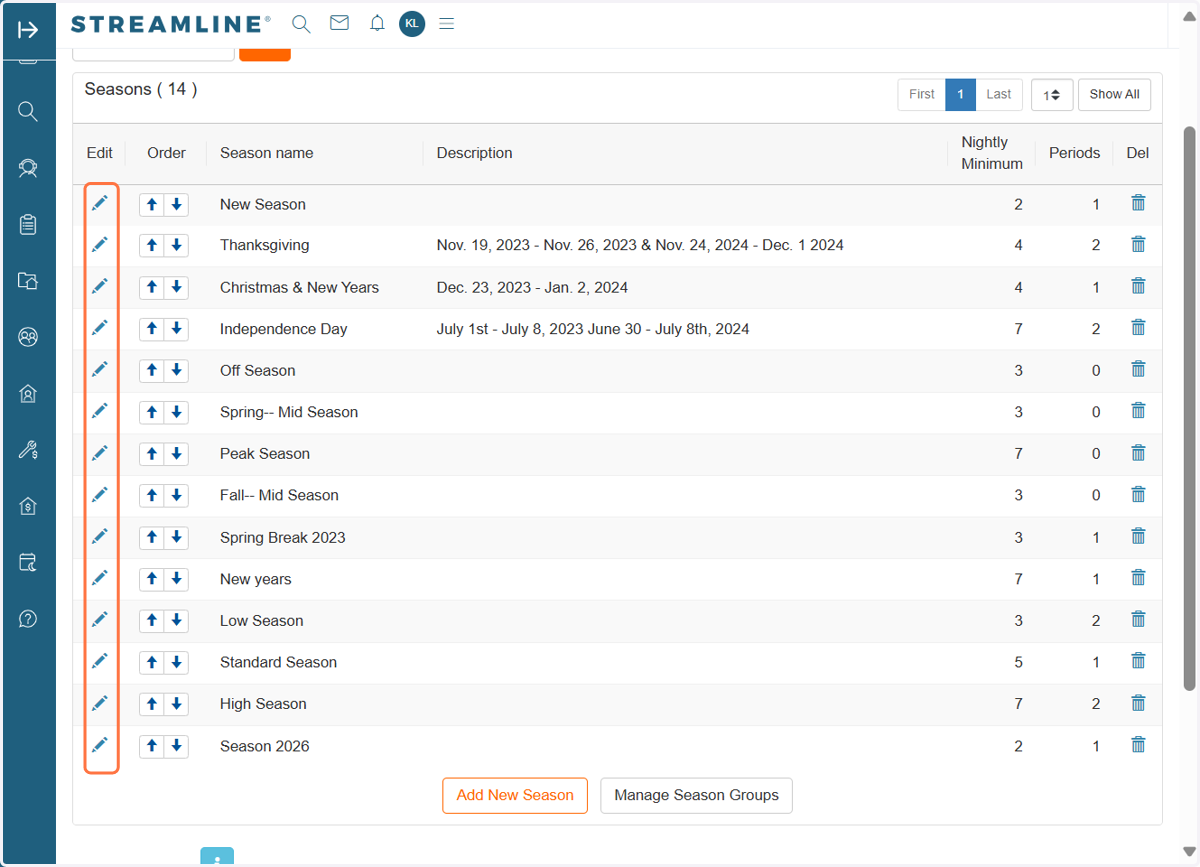Move Low Season down
Image resolution: width=1200 pixels, height=867 pixels.
point(177,620)
